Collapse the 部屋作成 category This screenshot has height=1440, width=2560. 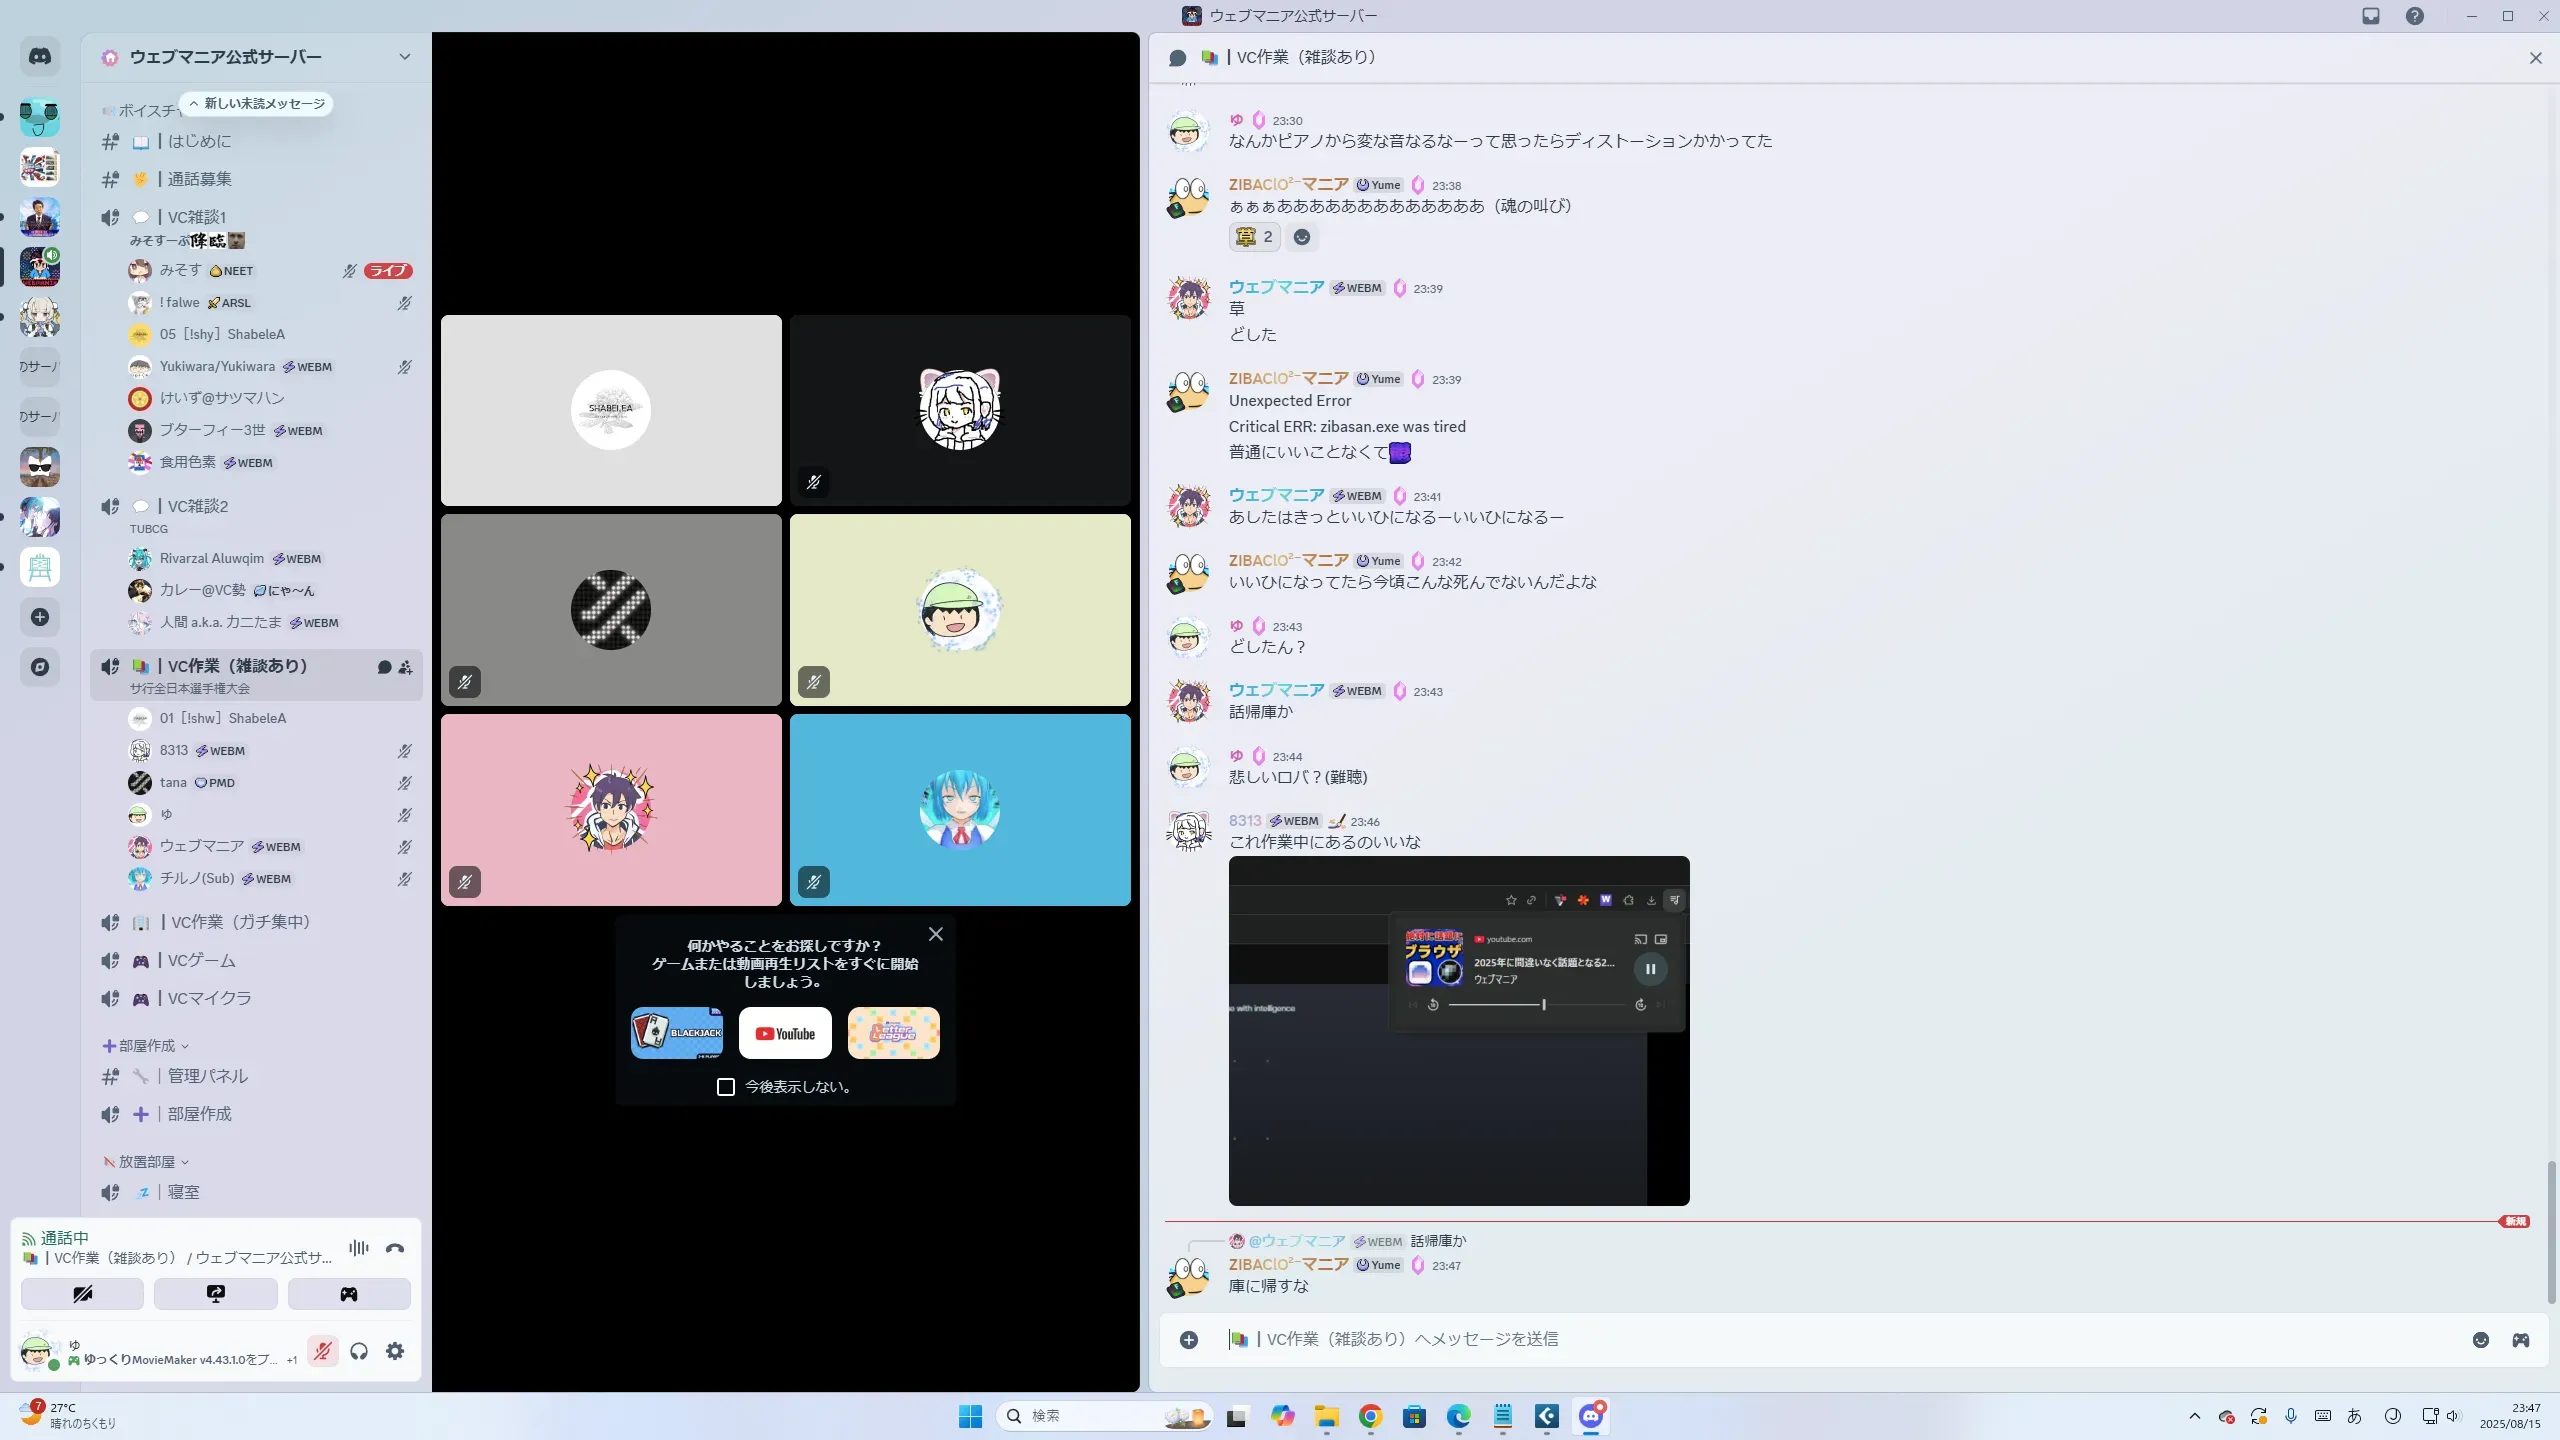pyautogui.click(x=147, y=1046)
